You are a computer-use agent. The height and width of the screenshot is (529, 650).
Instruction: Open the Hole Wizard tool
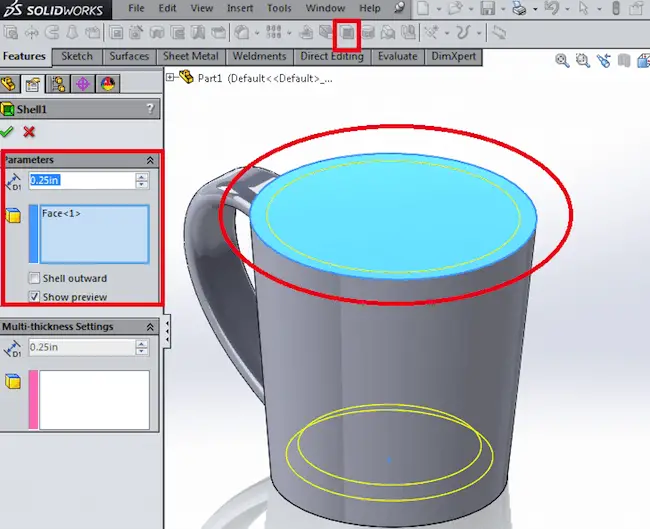tap(136, 32)
